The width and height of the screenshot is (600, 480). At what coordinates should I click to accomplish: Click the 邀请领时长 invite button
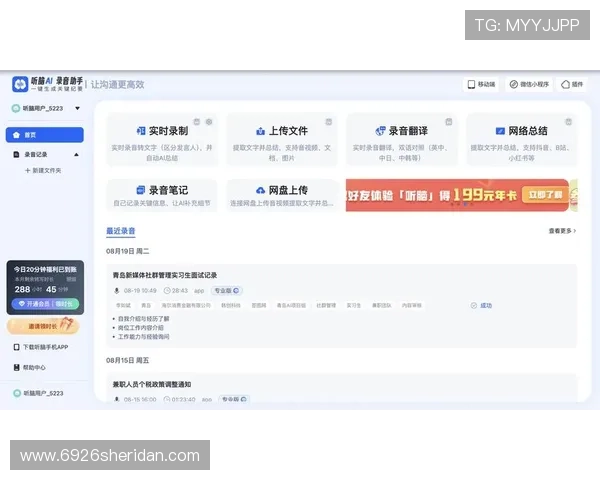(x=43, y=326)
